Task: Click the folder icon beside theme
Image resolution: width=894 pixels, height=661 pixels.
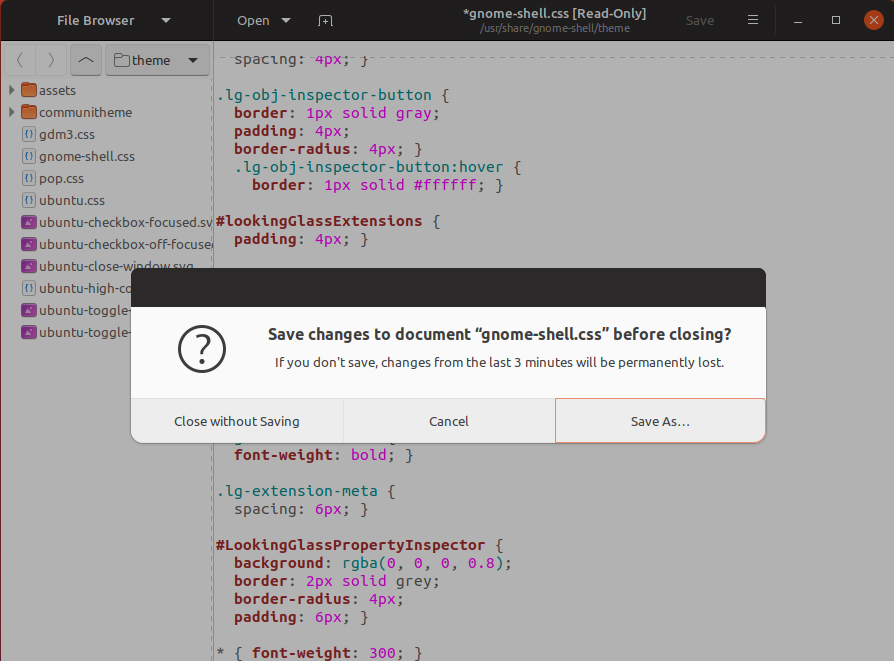Action: (x=121, y=60)
